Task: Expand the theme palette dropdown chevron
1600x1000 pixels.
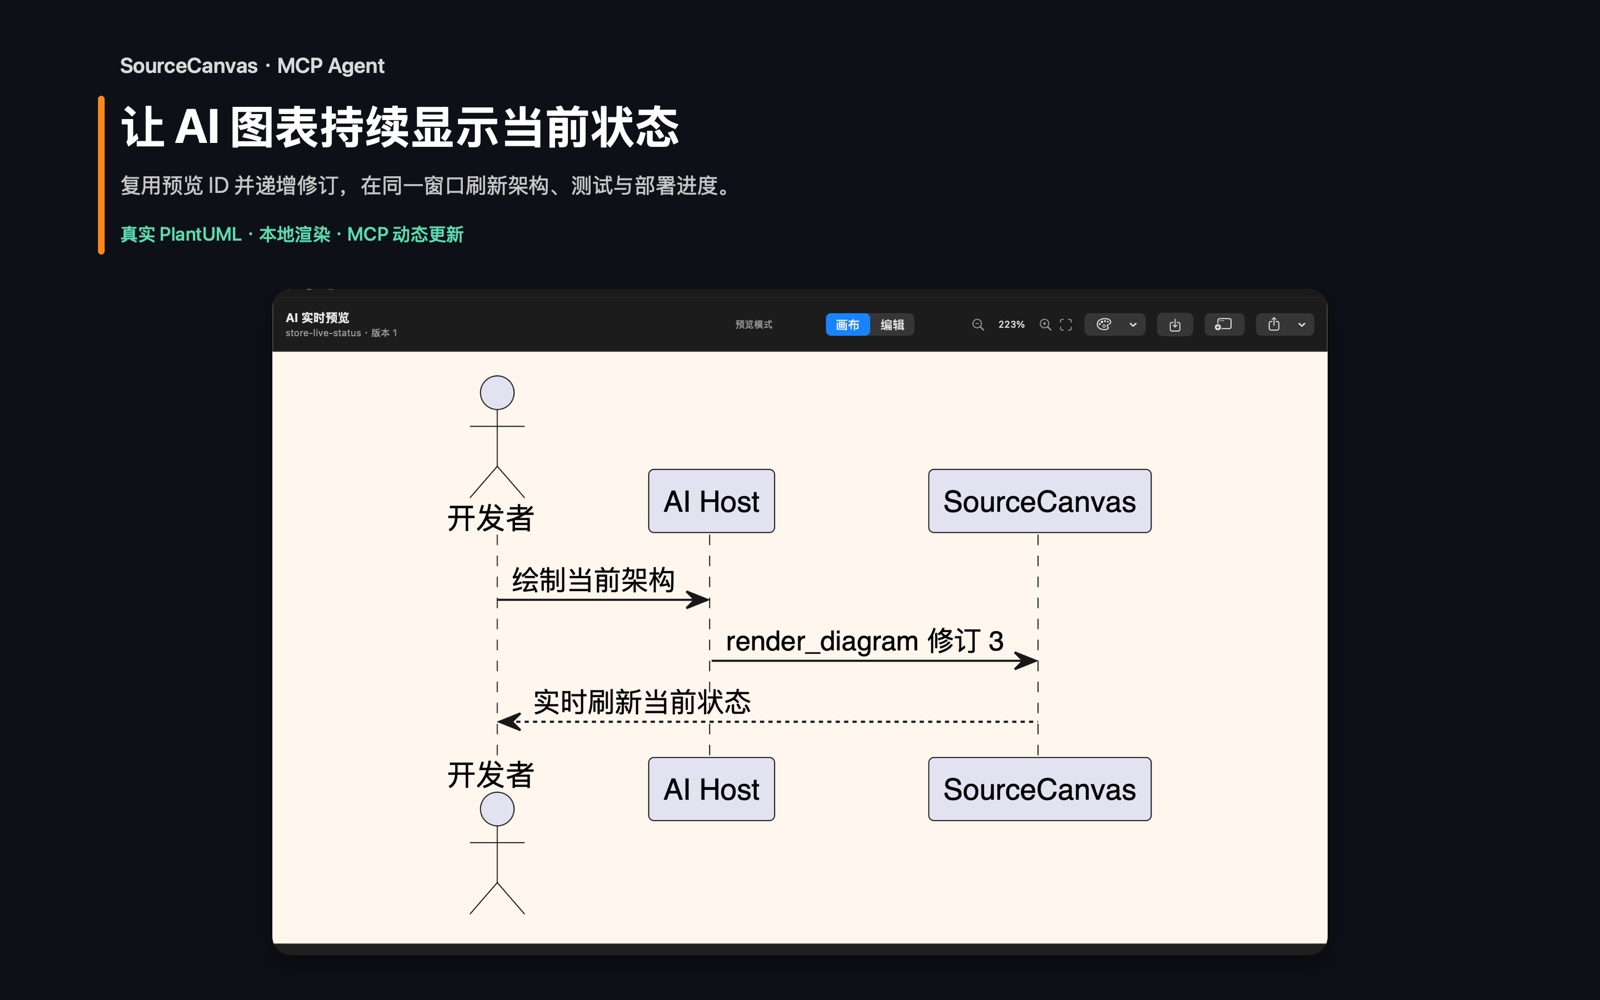Action: 1133,325
